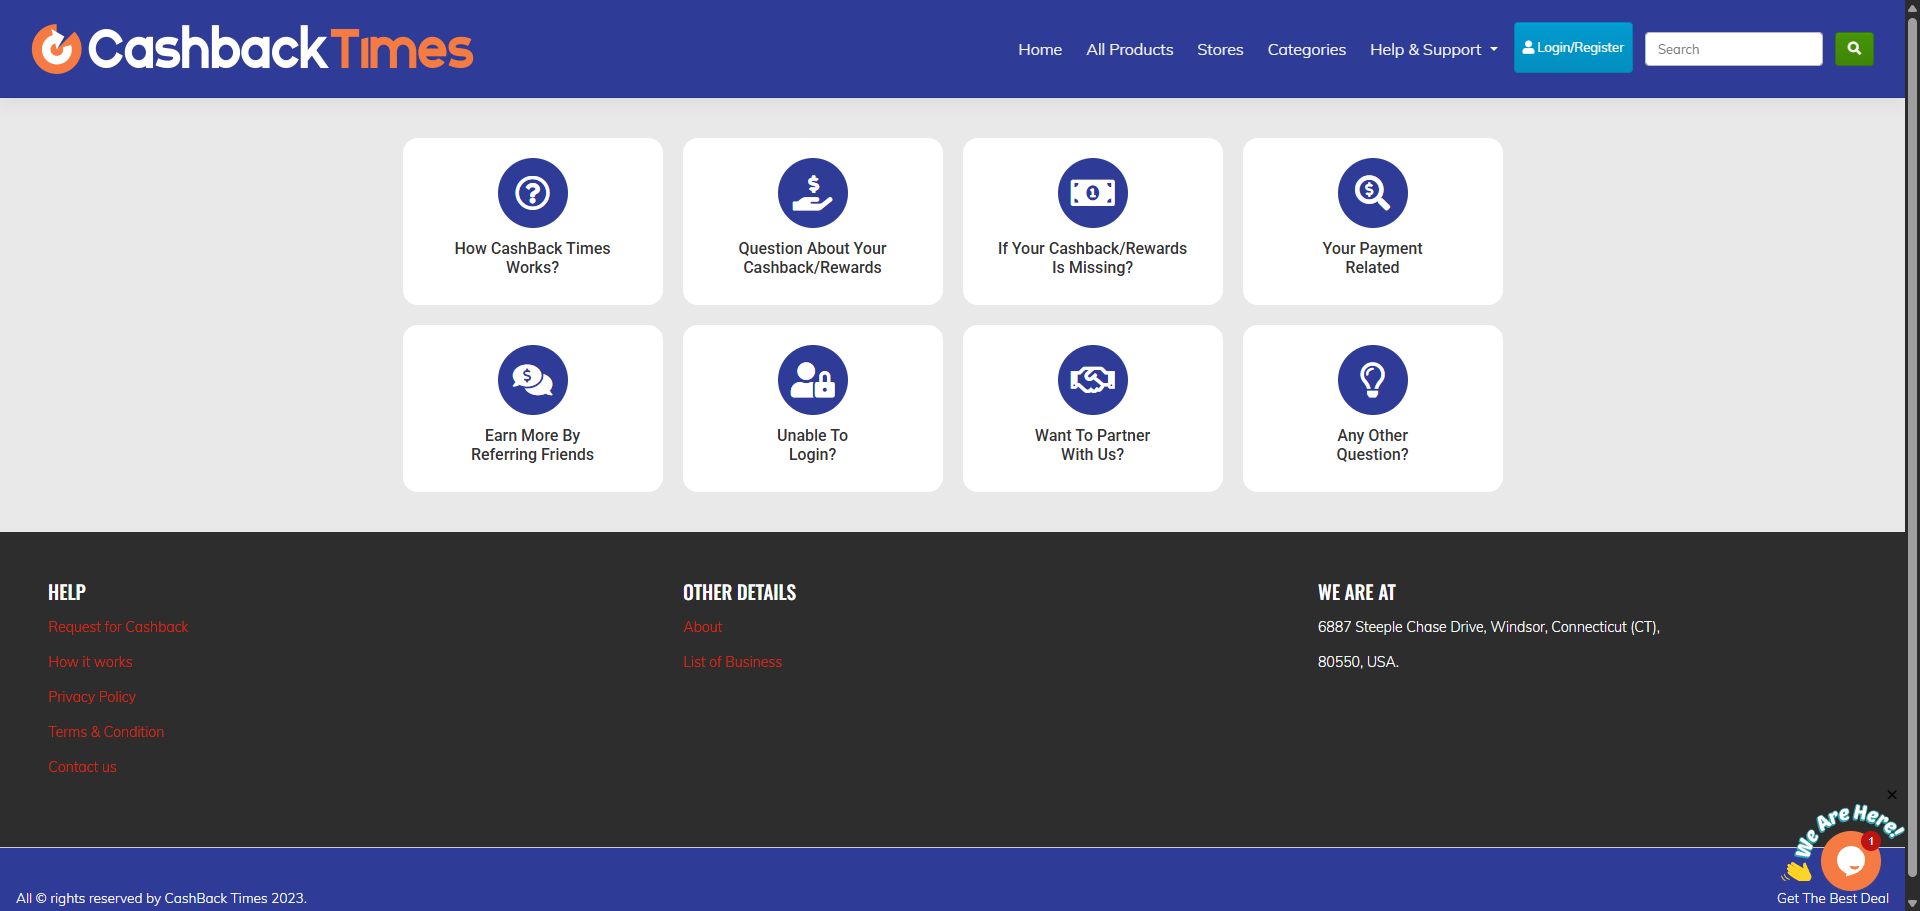Open the About footer link
1920x911 pixels.
pyautogui.click(x=703, y=627)
